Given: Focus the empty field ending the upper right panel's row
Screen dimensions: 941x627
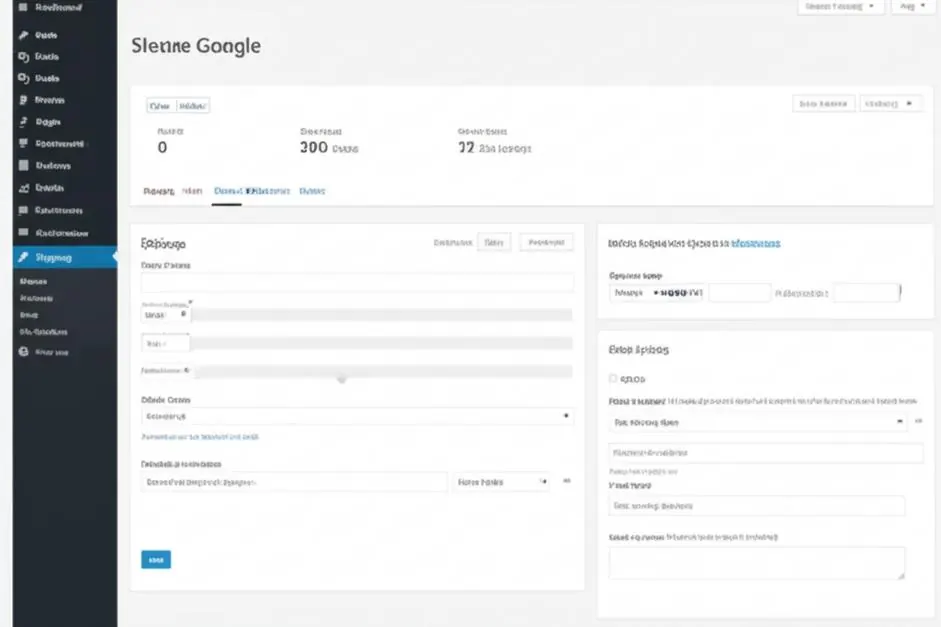Looking at the screenshot, I should 867,293.
